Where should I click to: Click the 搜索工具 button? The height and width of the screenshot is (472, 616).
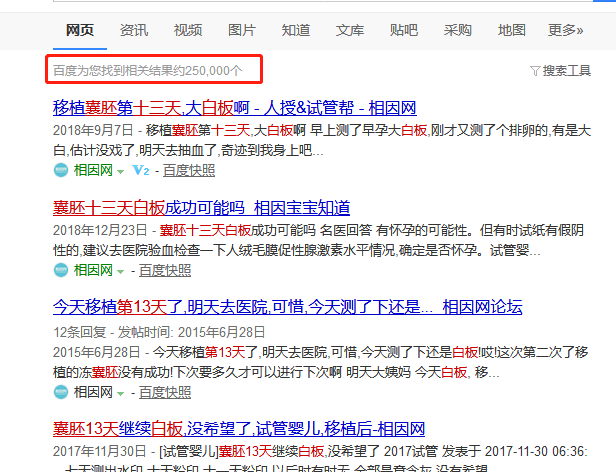tap(566, 71)
